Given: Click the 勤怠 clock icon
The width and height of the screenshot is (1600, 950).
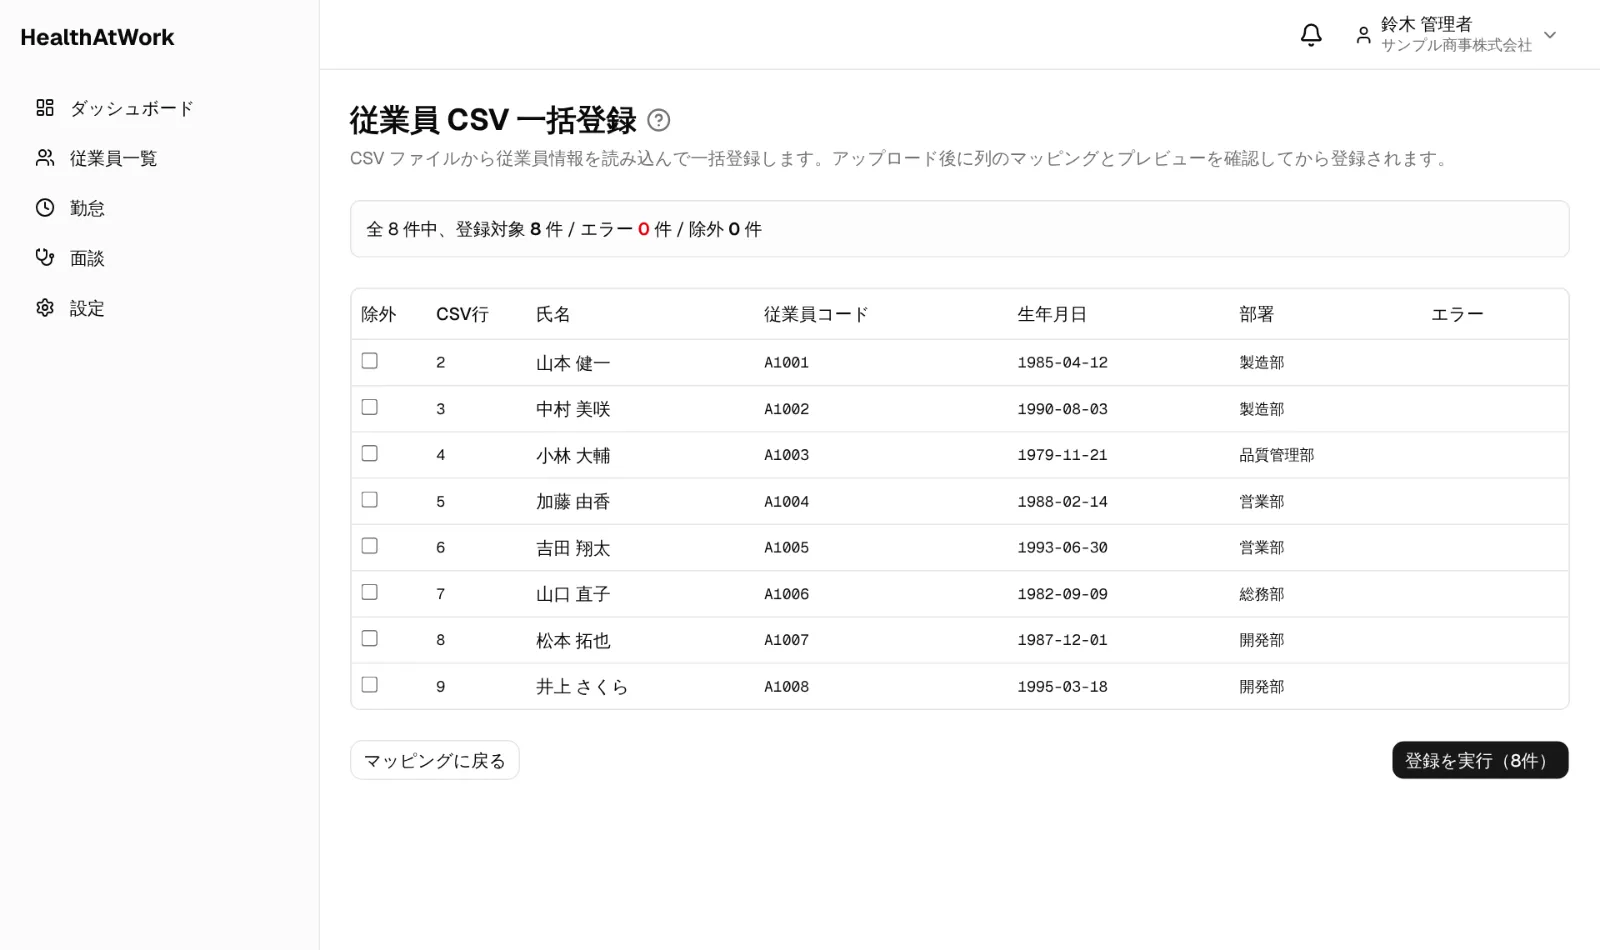Looking at the screenshot, I should 45,208.
